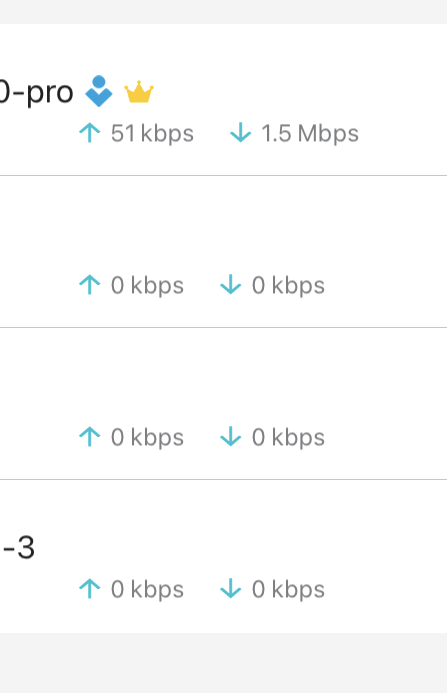Click the upload arrow next to 51 kbps
Viewport: 447px width, 693px height.
point(90,133)
